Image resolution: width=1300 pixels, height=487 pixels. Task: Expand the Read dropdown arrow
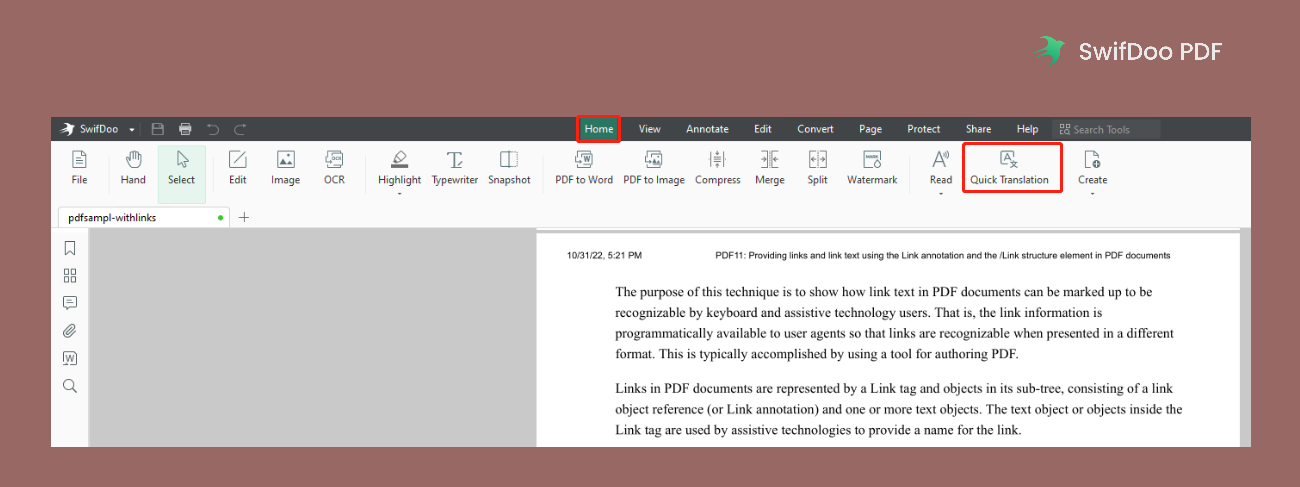pyautogui.click(x=941, y=193)
